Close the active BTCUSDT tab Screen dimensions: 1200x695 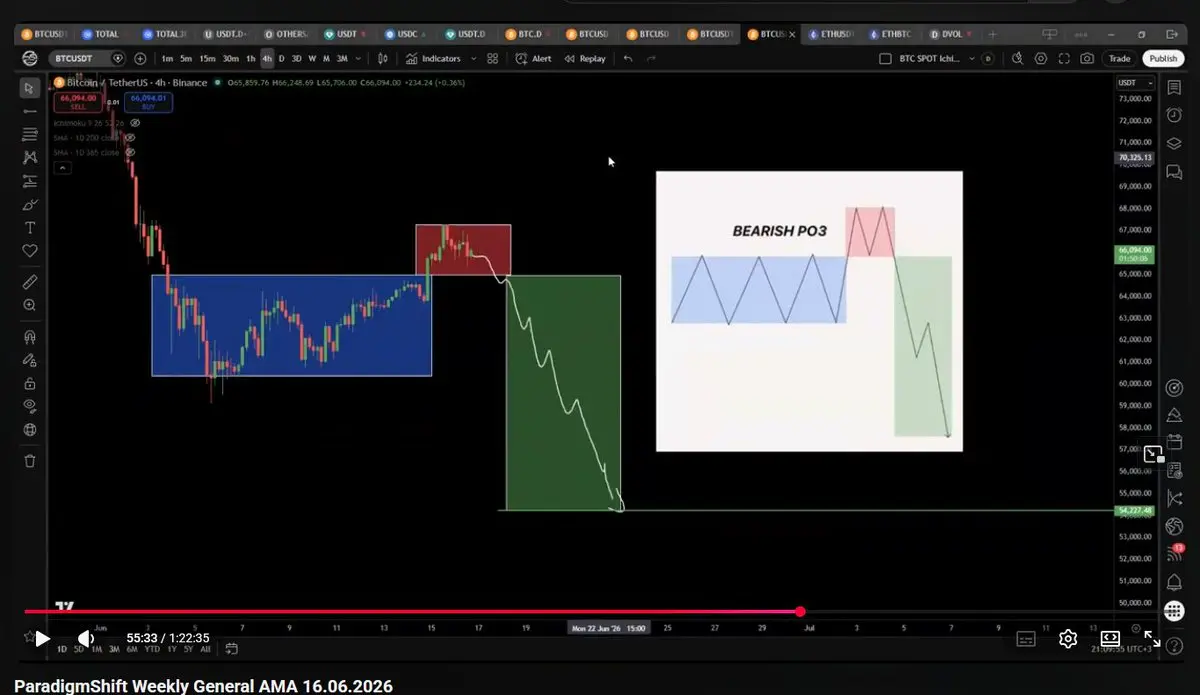pyautogui.click(x=793, y=34)
